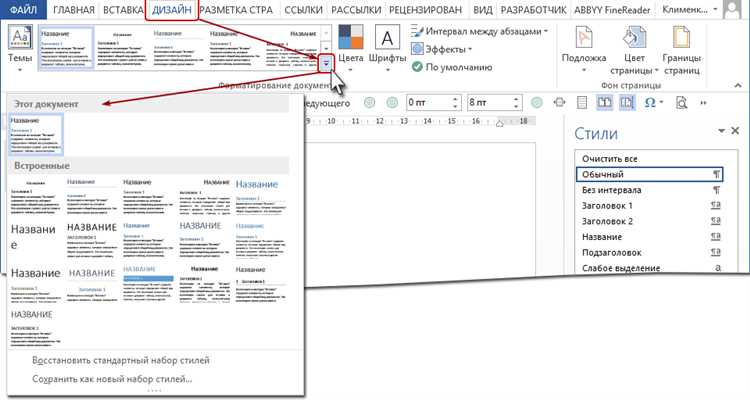
Task: Select the highlighted first style set in ribbon
Action: click(x=66, y=48)
